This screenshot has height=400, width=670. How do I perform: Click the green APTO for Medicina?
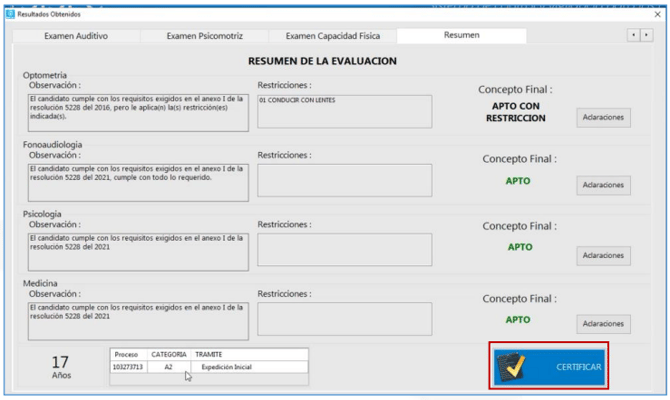click(x=518, y=320)
